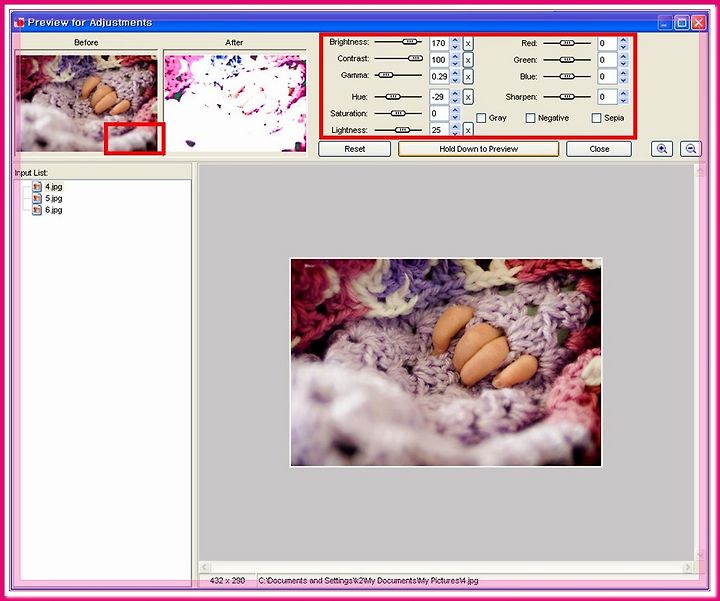Click the Saturation slider handle

click(398, 113)
